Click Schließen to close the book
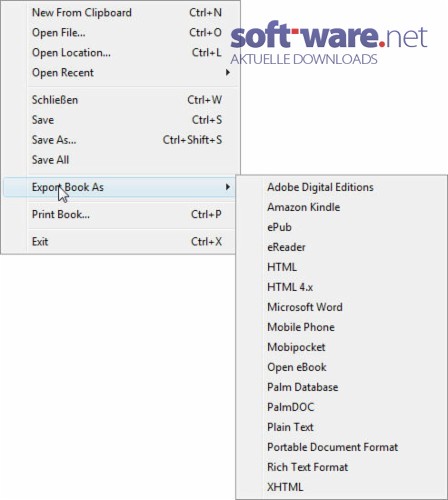 [x=120, y=100]
